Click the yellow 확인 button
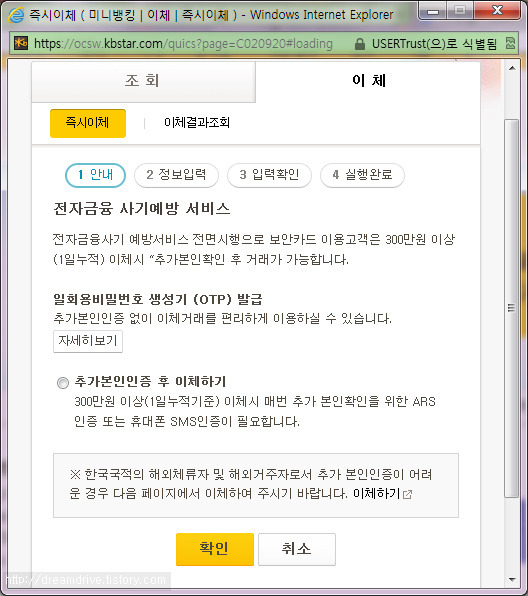Viewport: 528px width, 596px height. coord(215,549)
